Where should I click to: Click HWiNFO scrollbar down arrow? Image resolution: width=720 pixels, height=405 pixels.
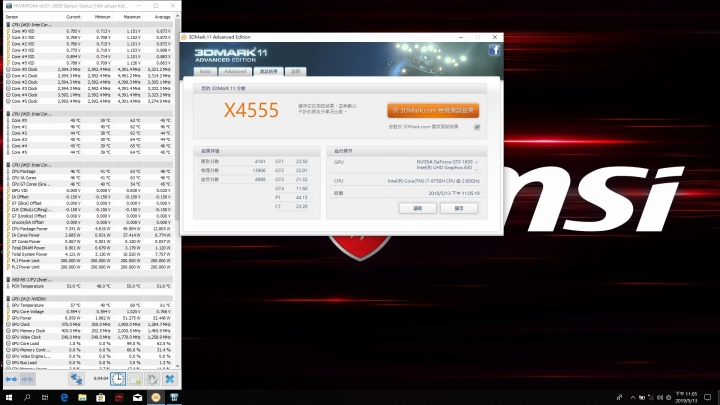point(177,366)
